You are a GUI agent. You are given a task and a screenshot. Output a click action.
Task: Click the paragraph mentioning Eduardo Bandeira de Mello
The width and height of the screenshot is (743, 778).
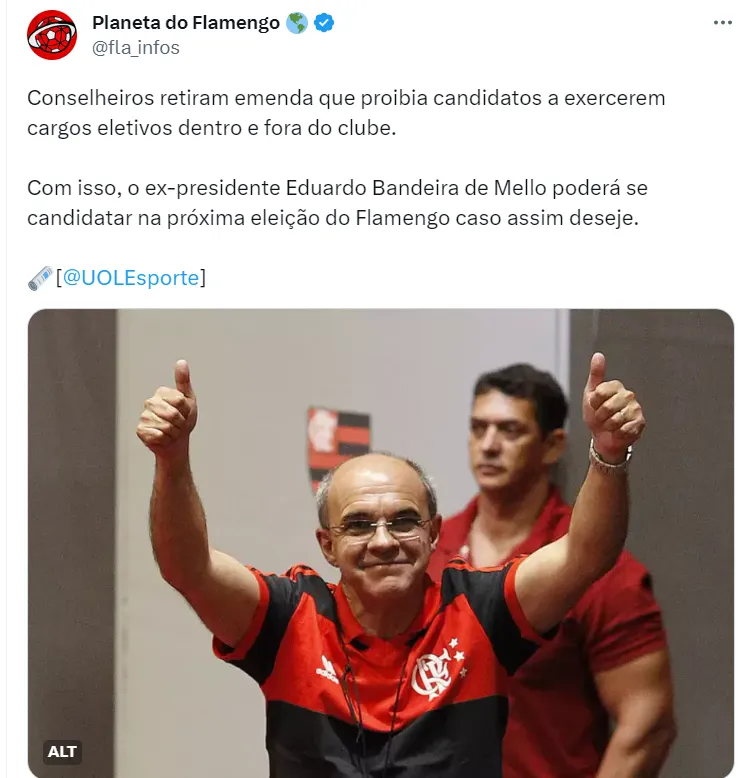pos(338,203)
